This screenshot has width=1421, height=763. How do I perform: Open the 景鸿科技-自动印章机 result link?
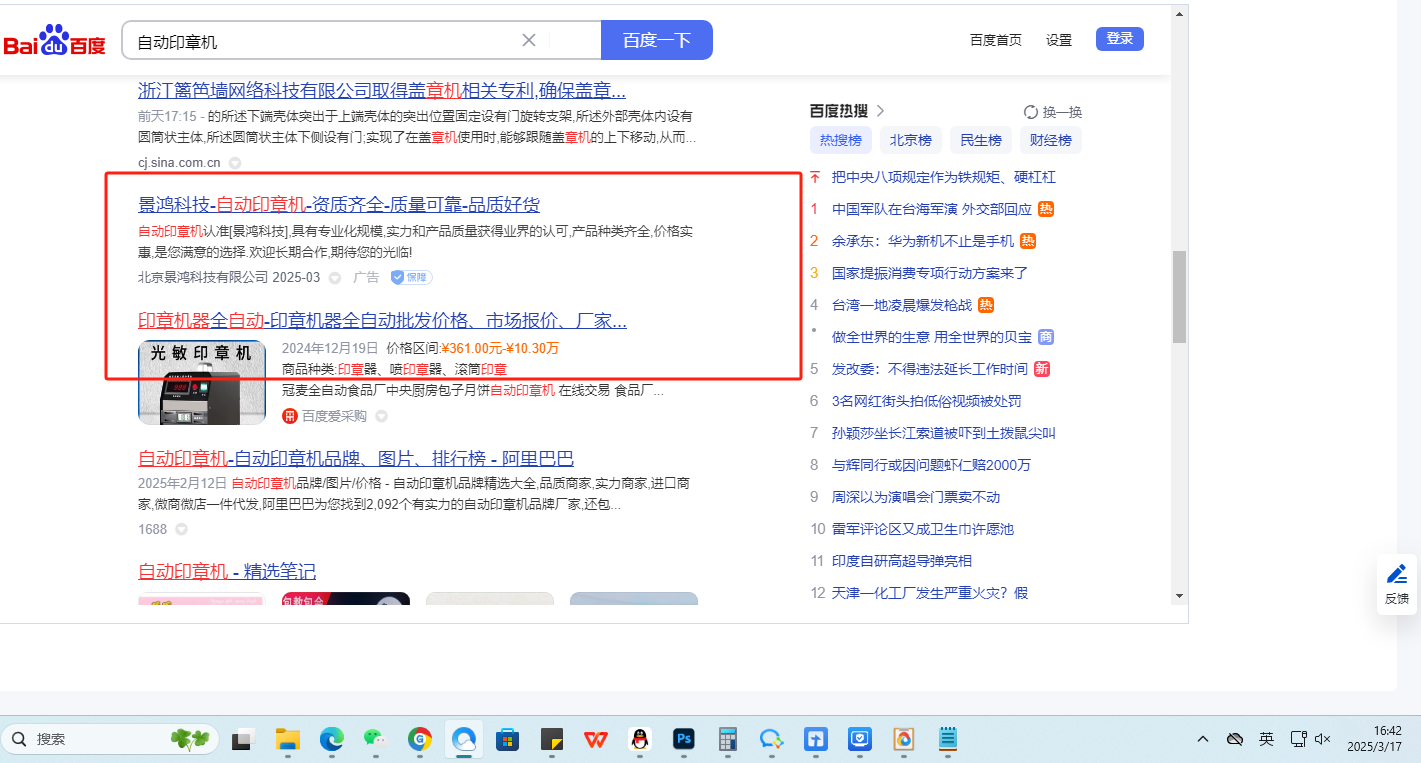pyautogui.click(x=339, y=205)
